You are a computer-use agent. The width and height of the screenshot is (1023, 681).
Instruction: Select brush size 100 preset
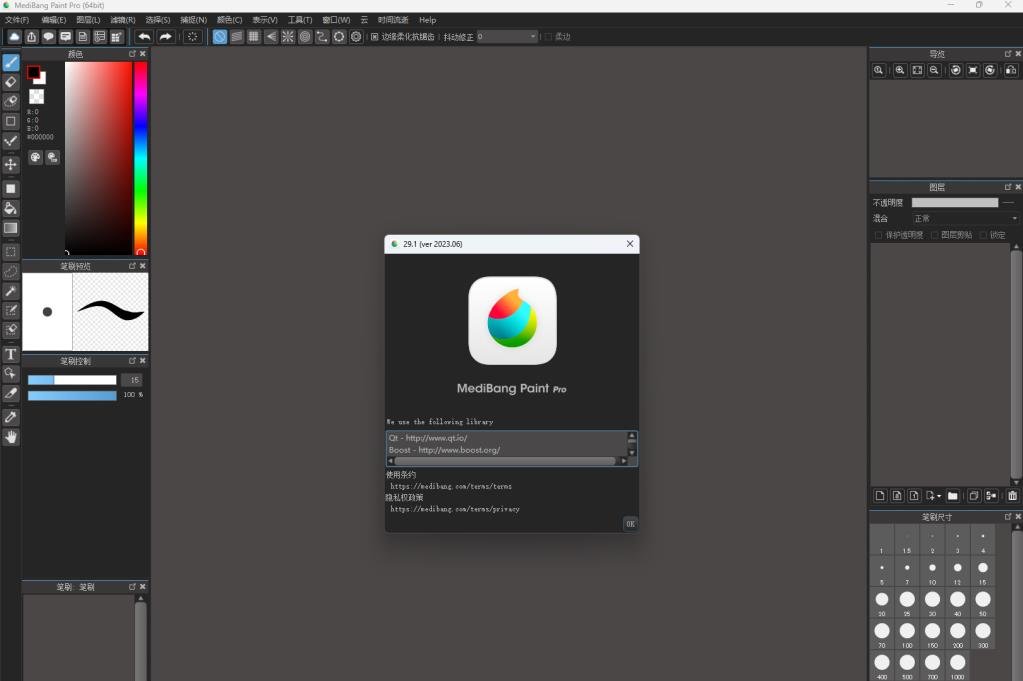[907, 635]
